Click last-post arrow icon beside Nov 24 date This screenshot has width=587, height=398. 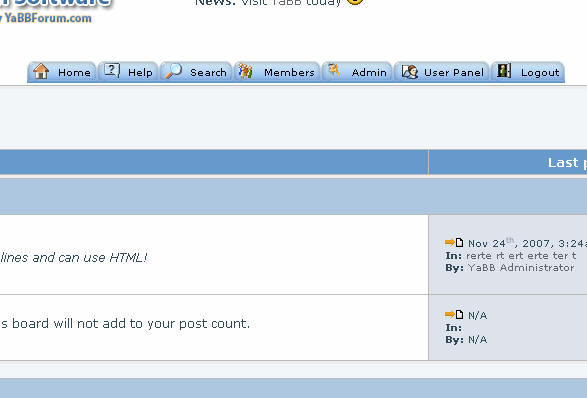454,242
